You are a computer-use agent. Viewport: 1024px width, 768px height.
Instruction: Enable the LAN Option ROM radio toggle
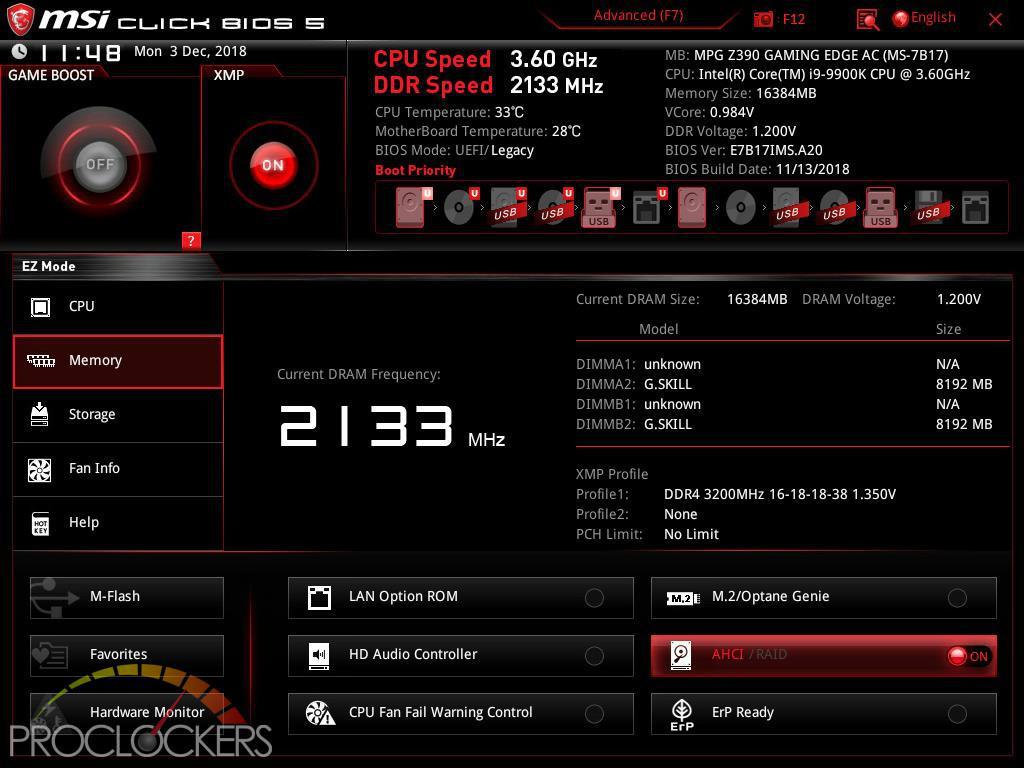[x=594, y=598]
